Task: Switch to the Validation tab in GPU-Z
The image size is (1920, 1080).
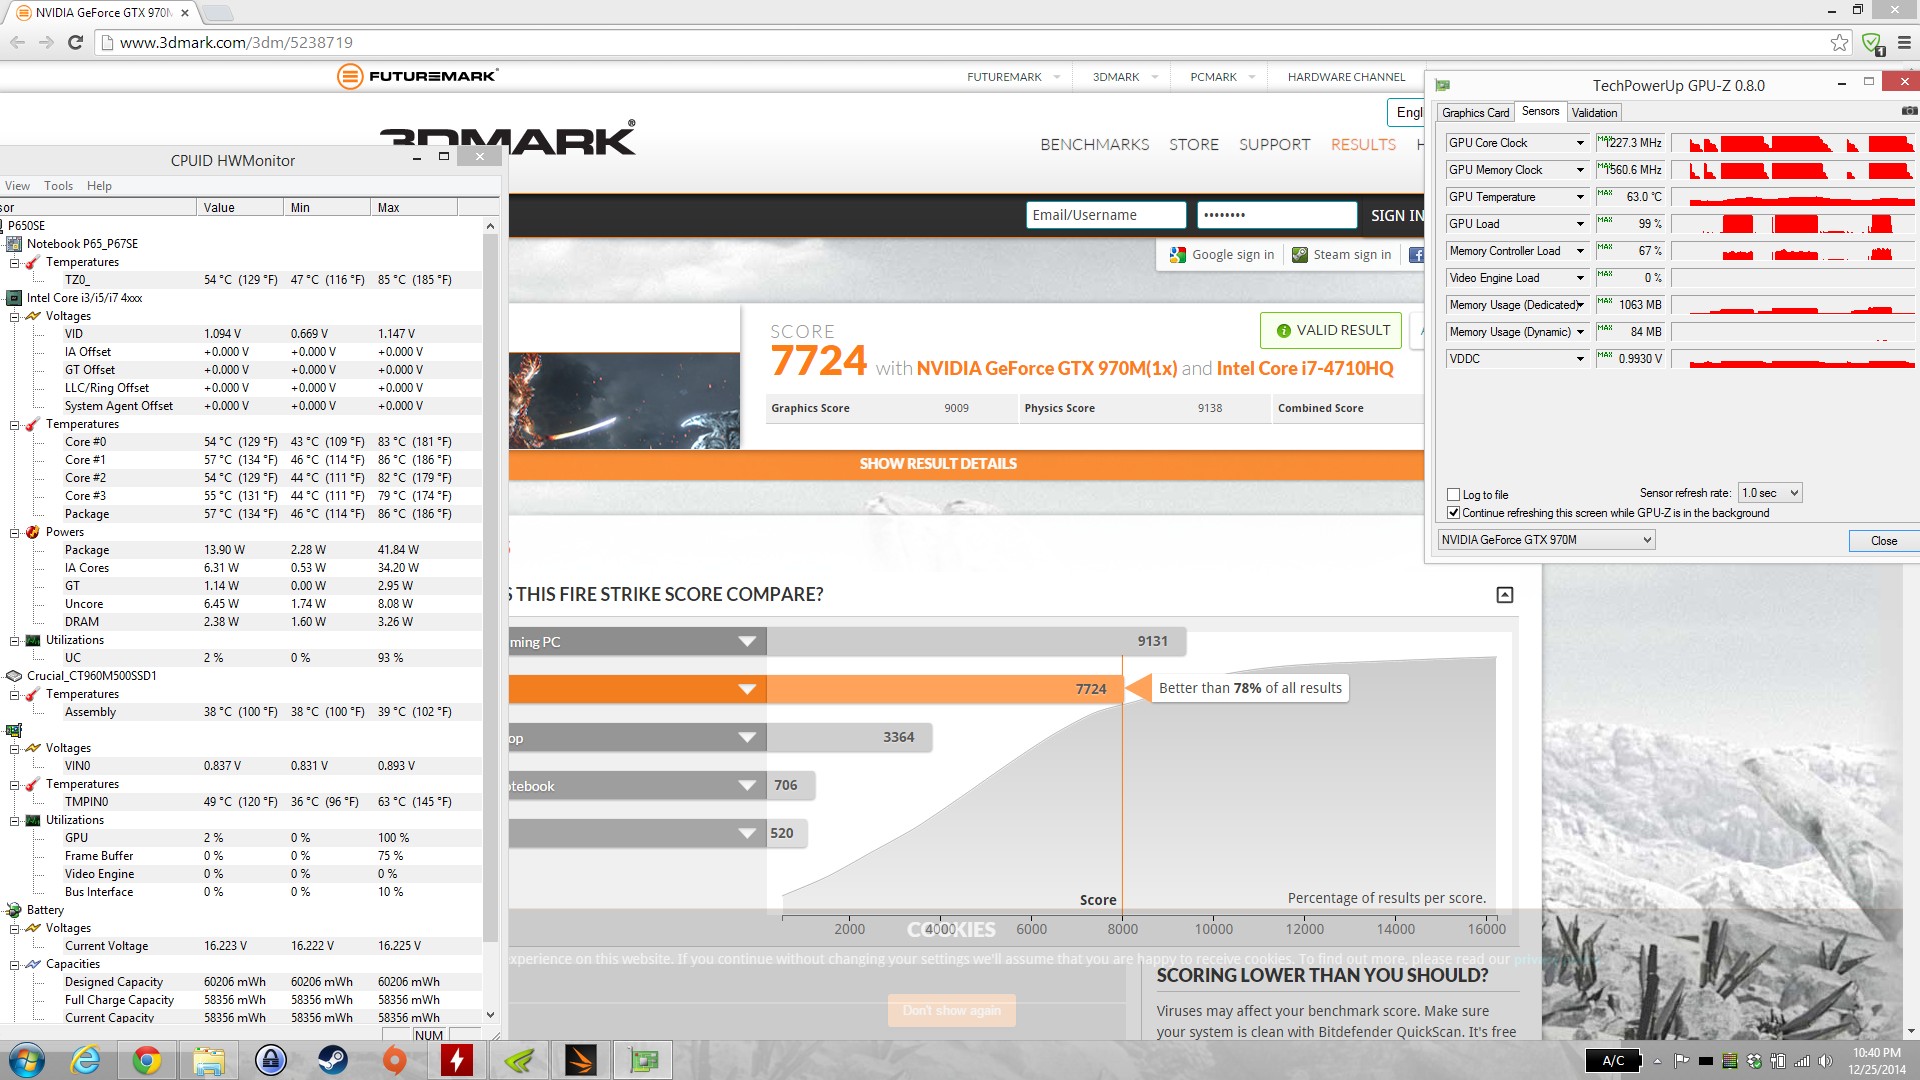Action: (1594, 113)
